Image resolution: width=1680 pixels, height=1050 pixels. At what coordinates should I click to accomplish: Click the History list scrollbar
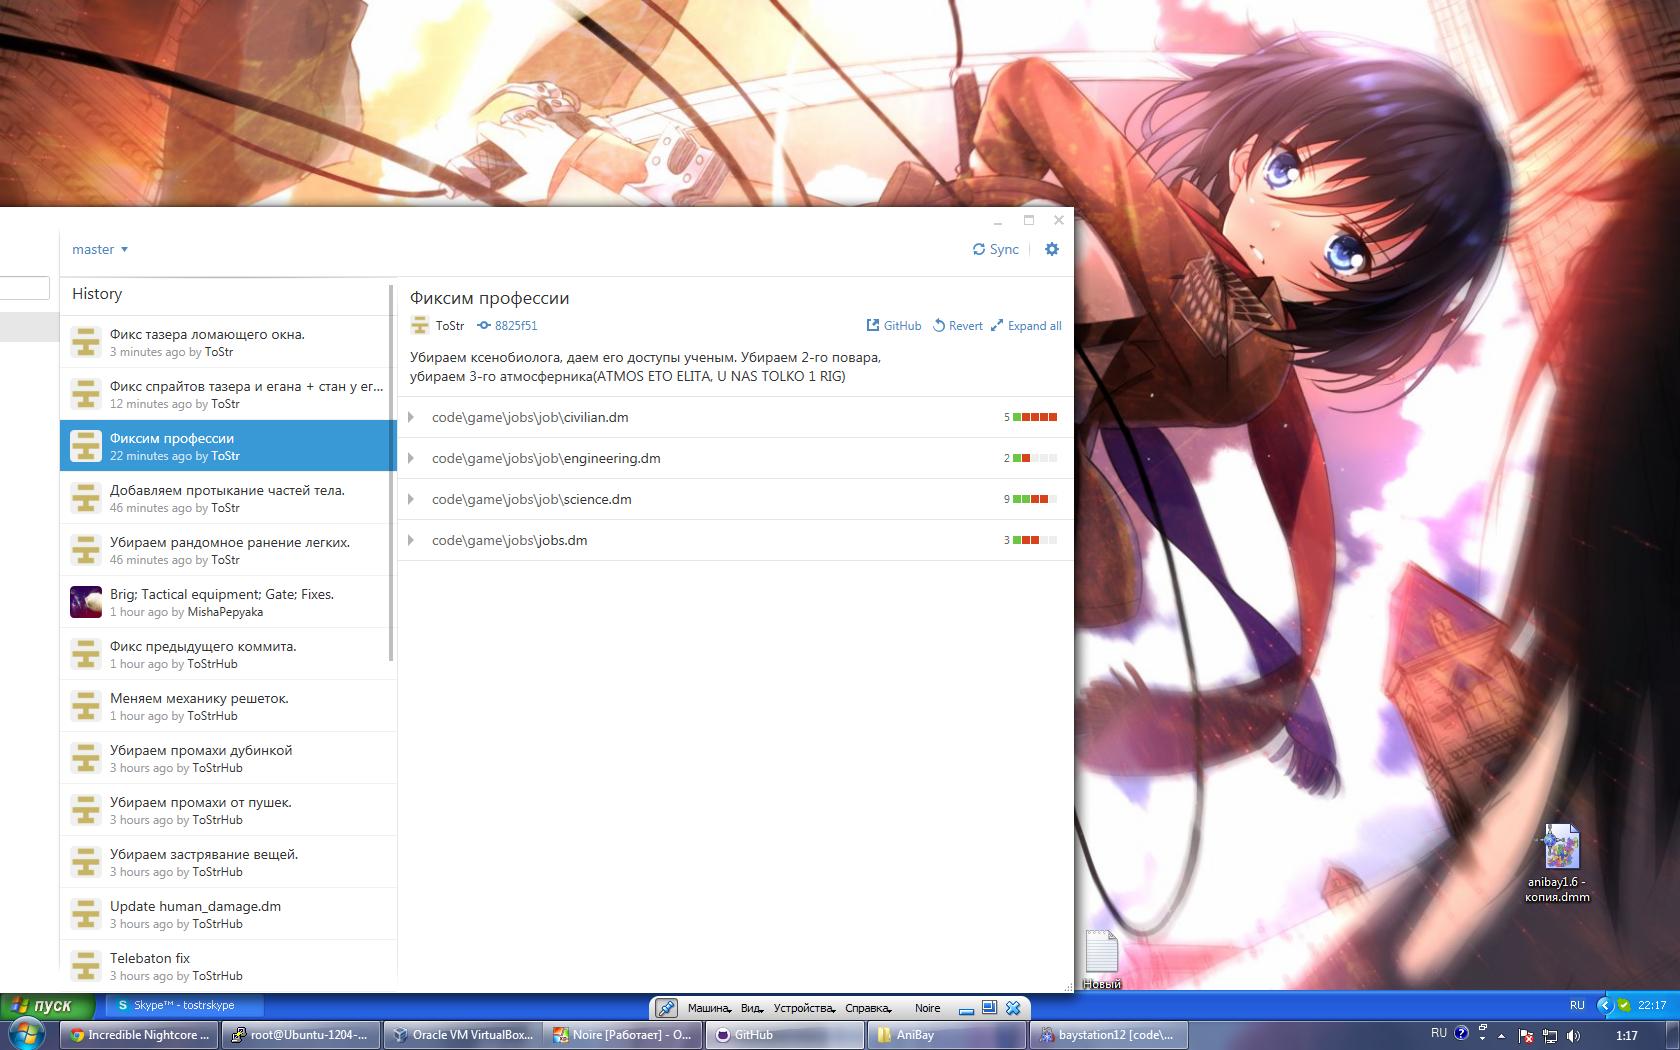[391, 473]
